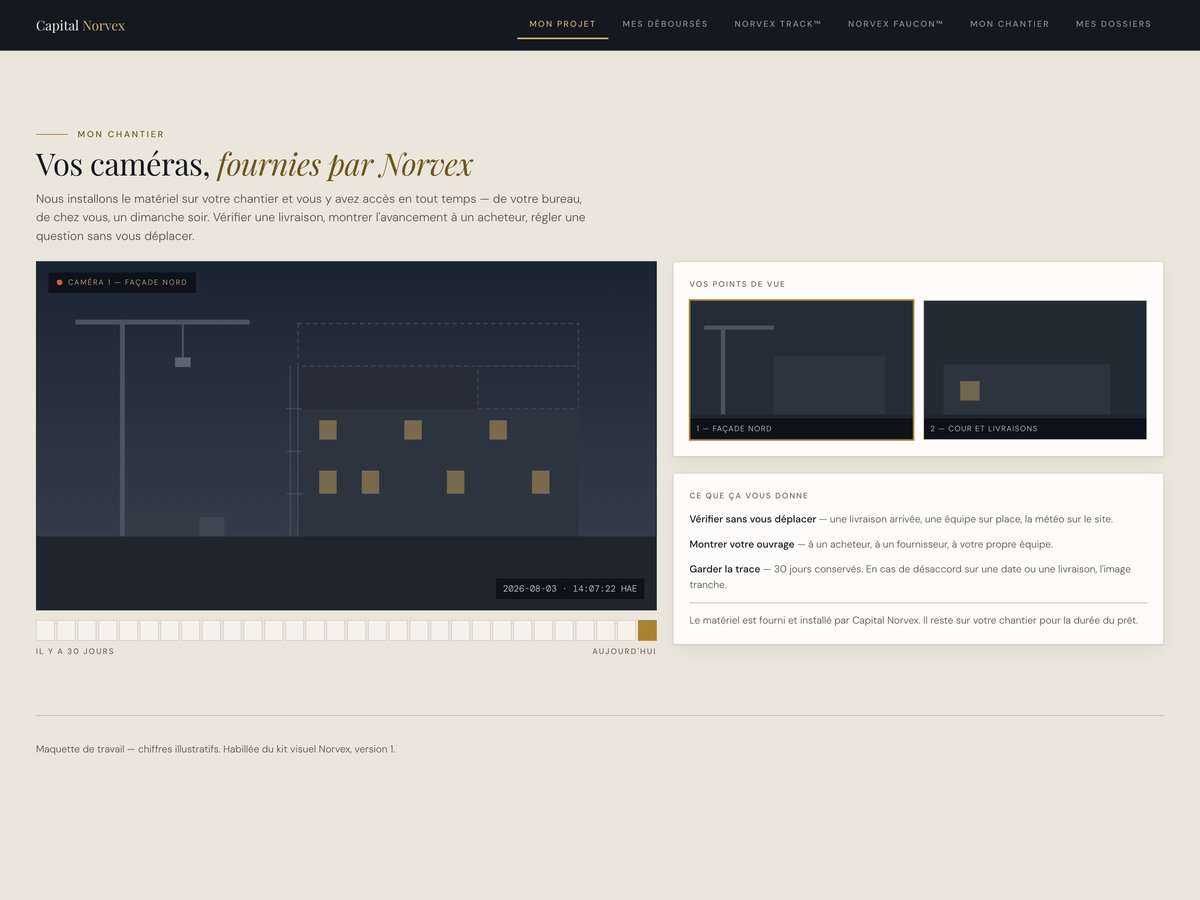Click the "Aujourd'hui" timeline label
This screenshot has height=900, width=1200.
[624, 651]
